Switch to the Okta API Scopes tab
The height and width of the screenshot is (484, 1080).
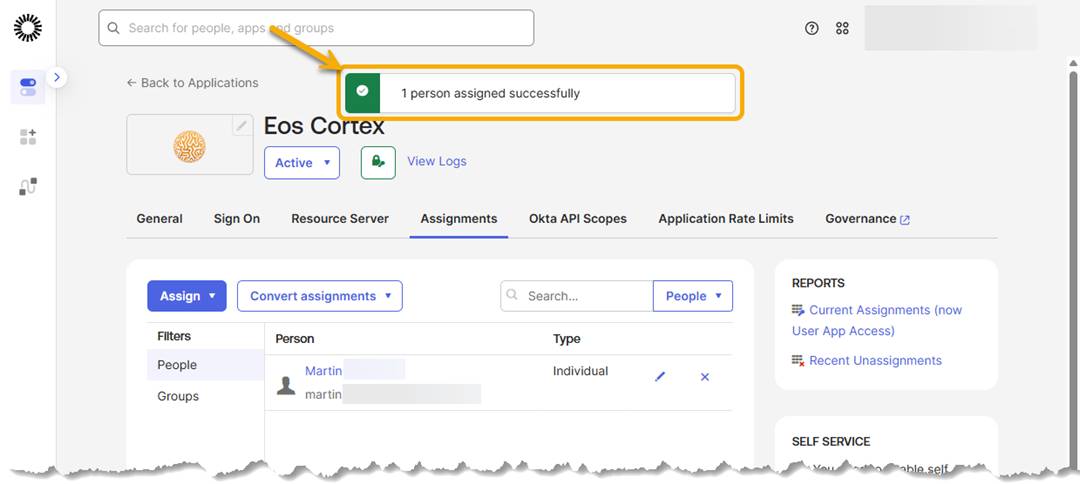(x=578, y=219)
